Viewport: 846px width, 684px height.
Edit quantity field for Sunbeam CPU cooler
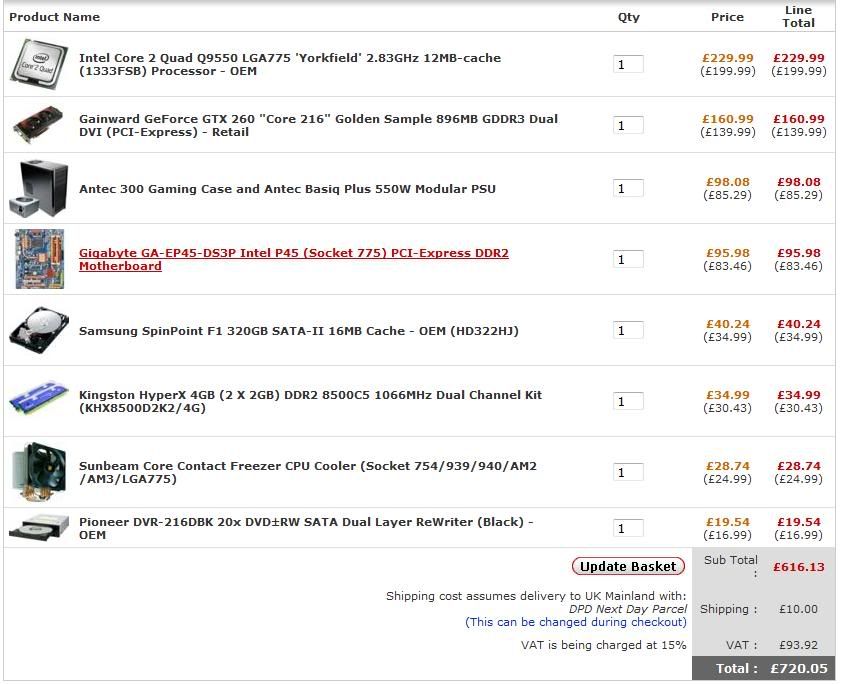(628, 473)
